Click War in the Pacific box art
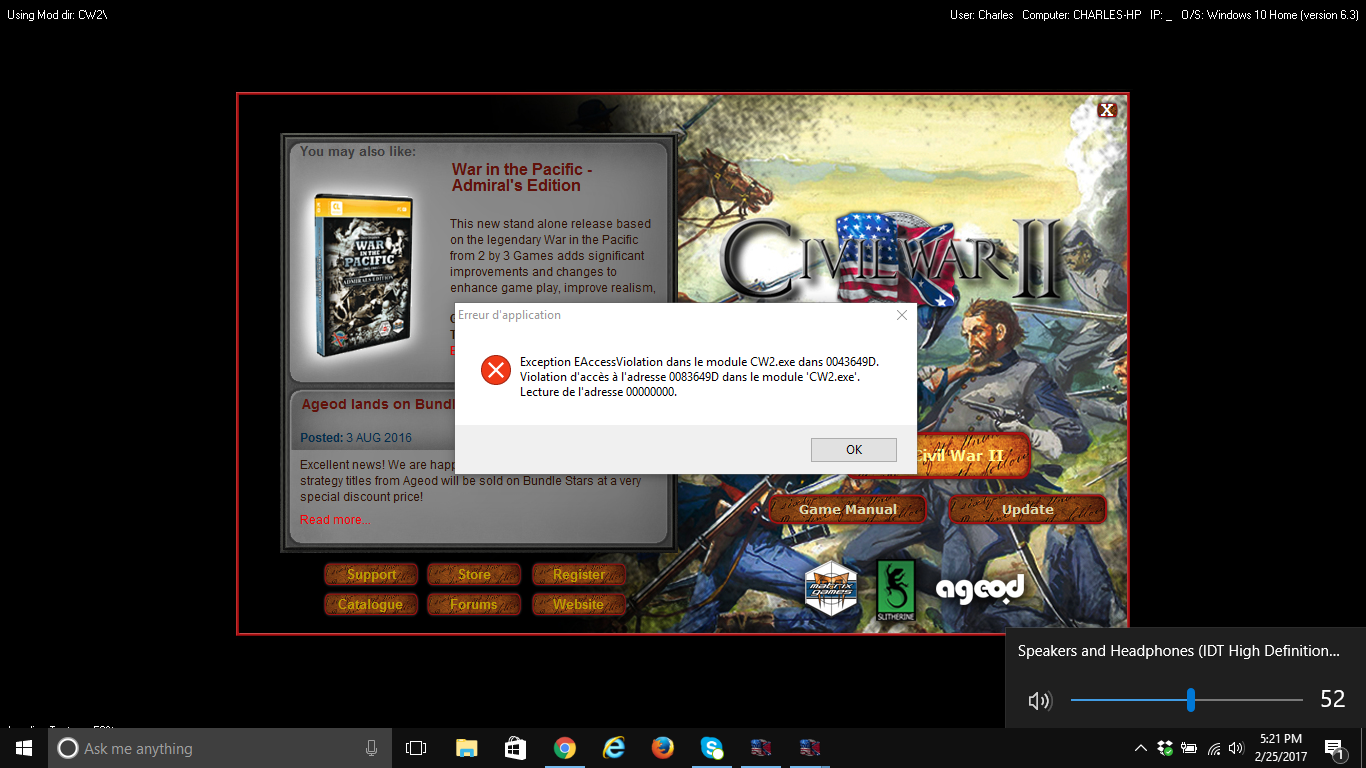The height and width of the screenshot is (768, 1366). coord(362,276)
